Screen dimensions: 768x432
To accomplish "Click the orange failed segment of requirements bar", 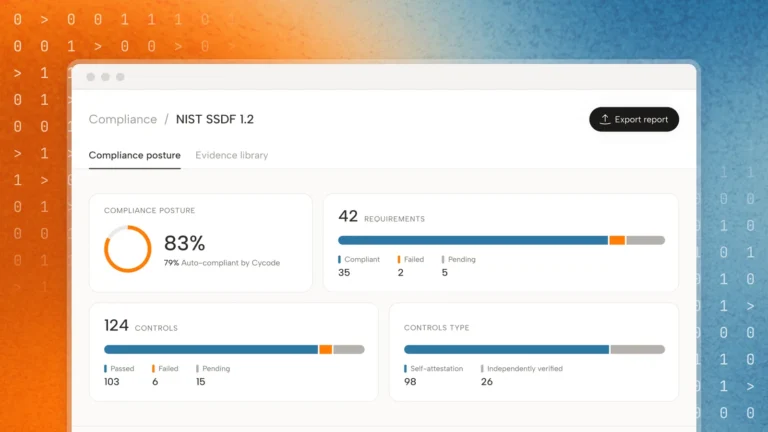I will [617, 240].
